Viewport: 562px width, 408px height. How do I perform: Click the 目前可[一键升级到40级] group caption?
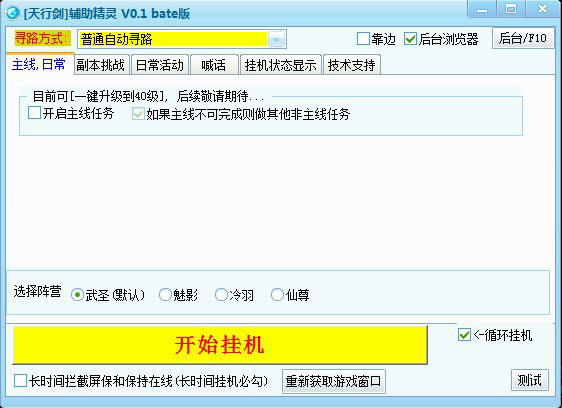(x=149, y=96)
